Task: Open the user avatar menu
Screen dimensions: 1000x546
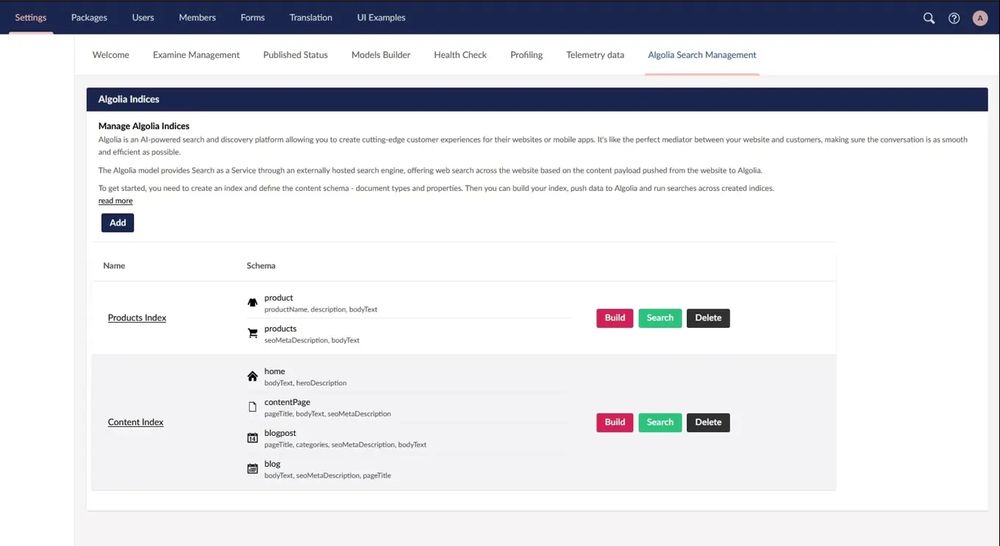Action: [x=980, y=18]
